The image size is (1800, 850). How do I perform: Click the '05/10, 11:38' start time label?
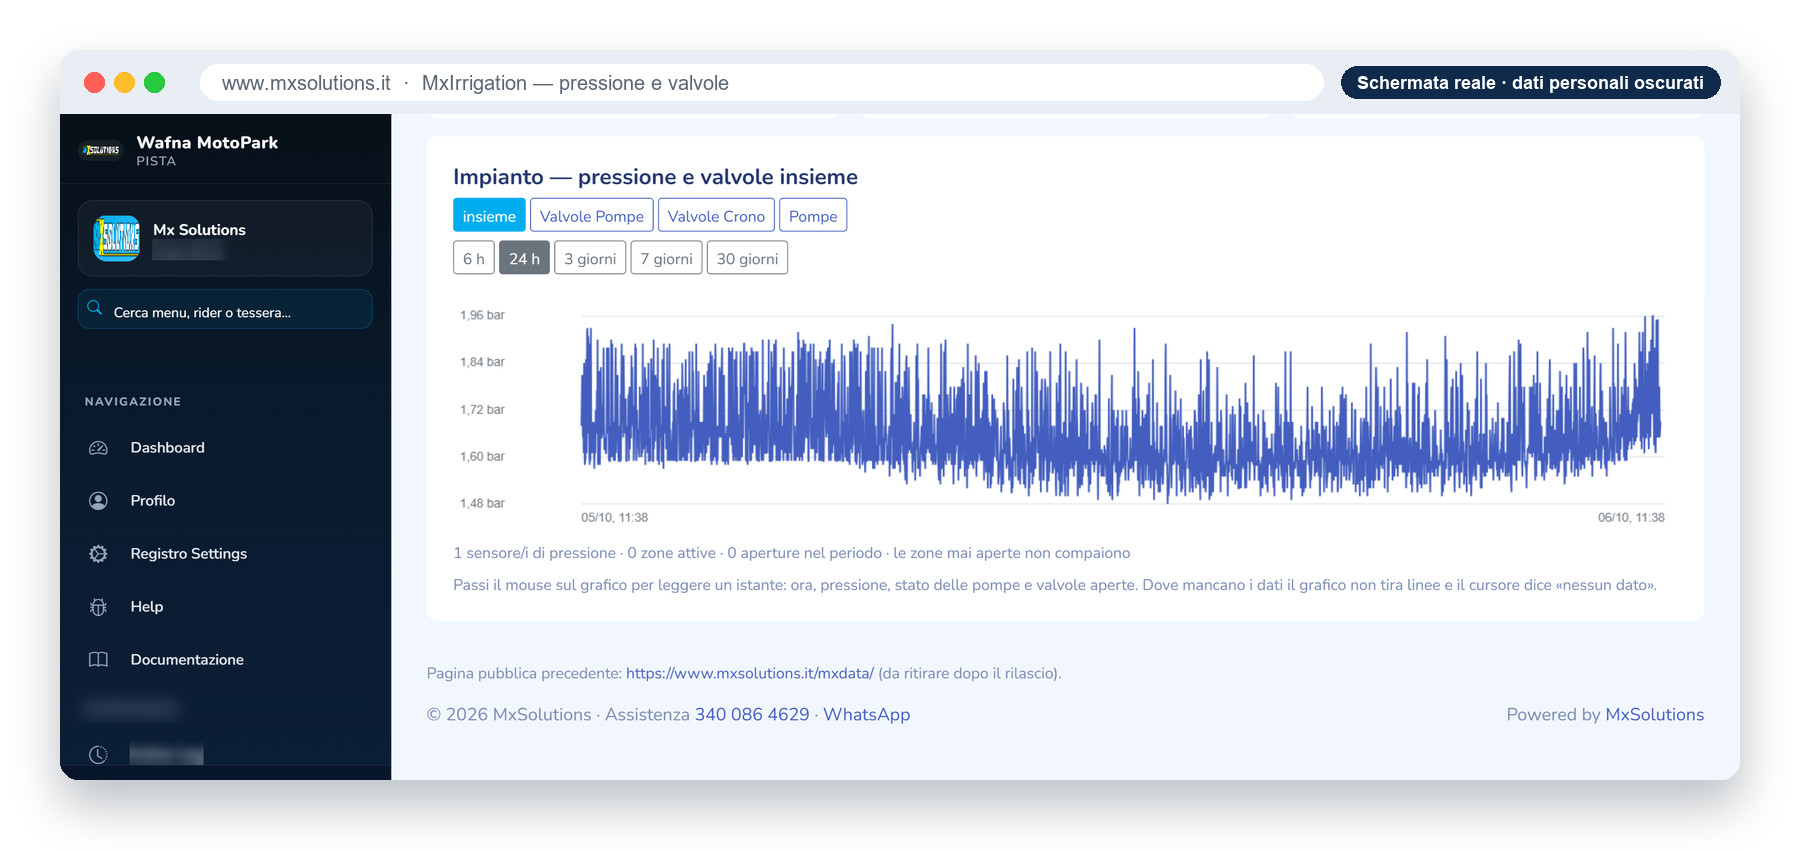614,517
